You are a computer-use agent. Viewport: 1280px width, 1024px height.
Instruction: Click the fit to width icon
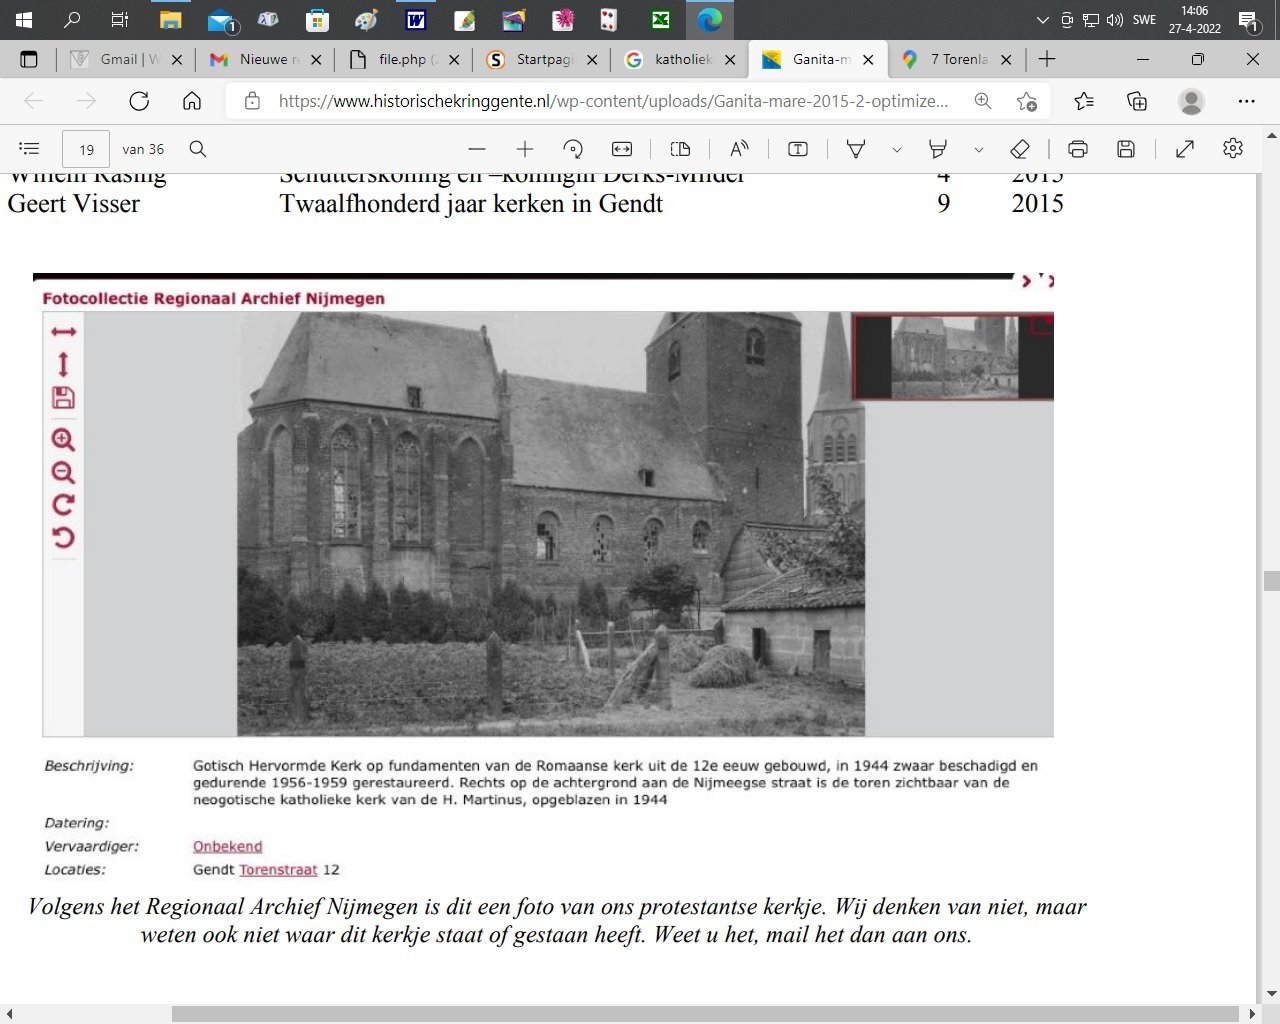coord(622,149)
